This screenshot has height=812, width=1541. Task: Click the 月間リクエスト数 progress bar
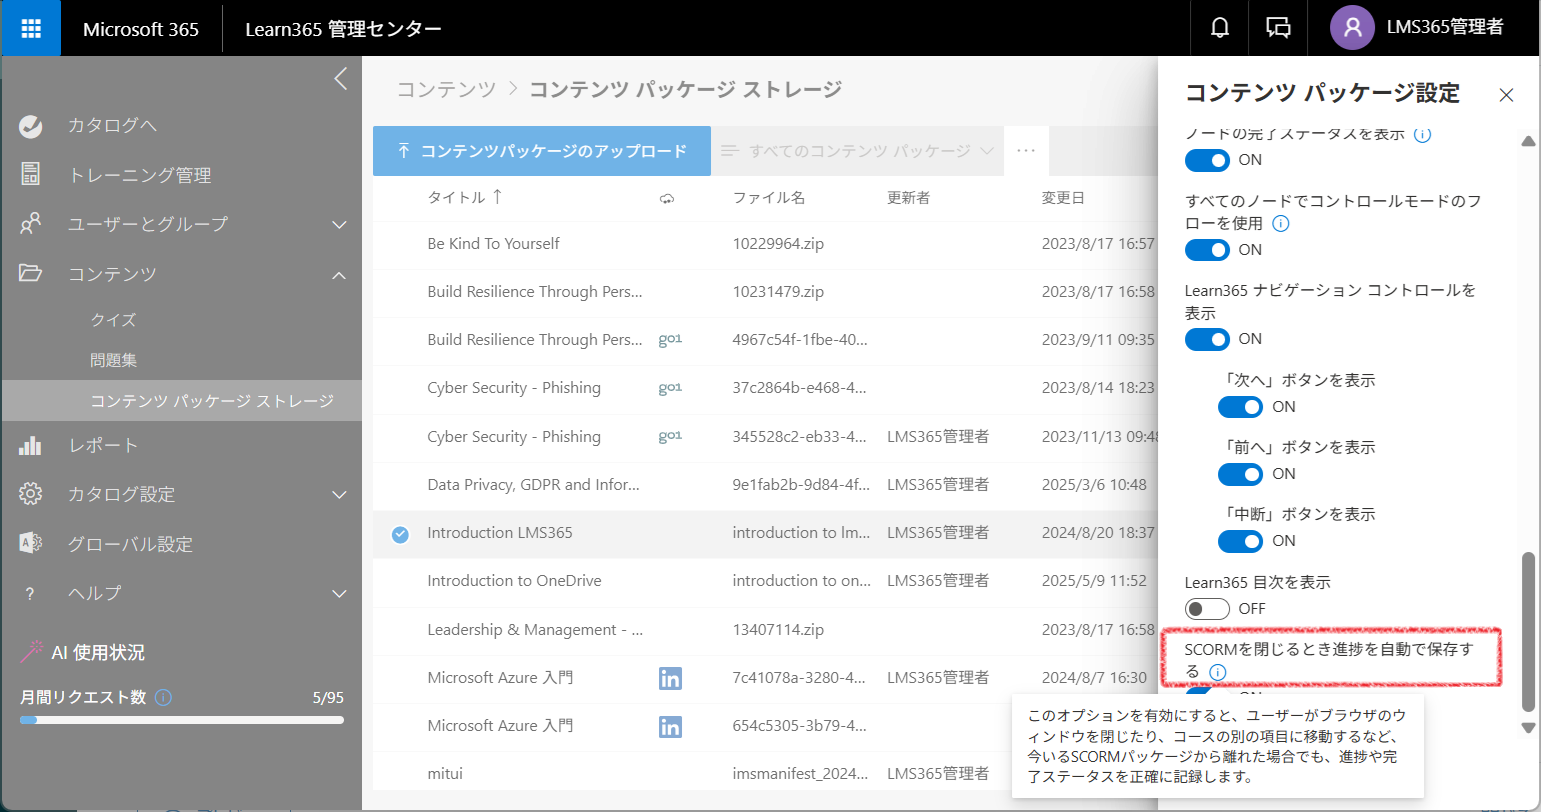[x=182, y=719]
